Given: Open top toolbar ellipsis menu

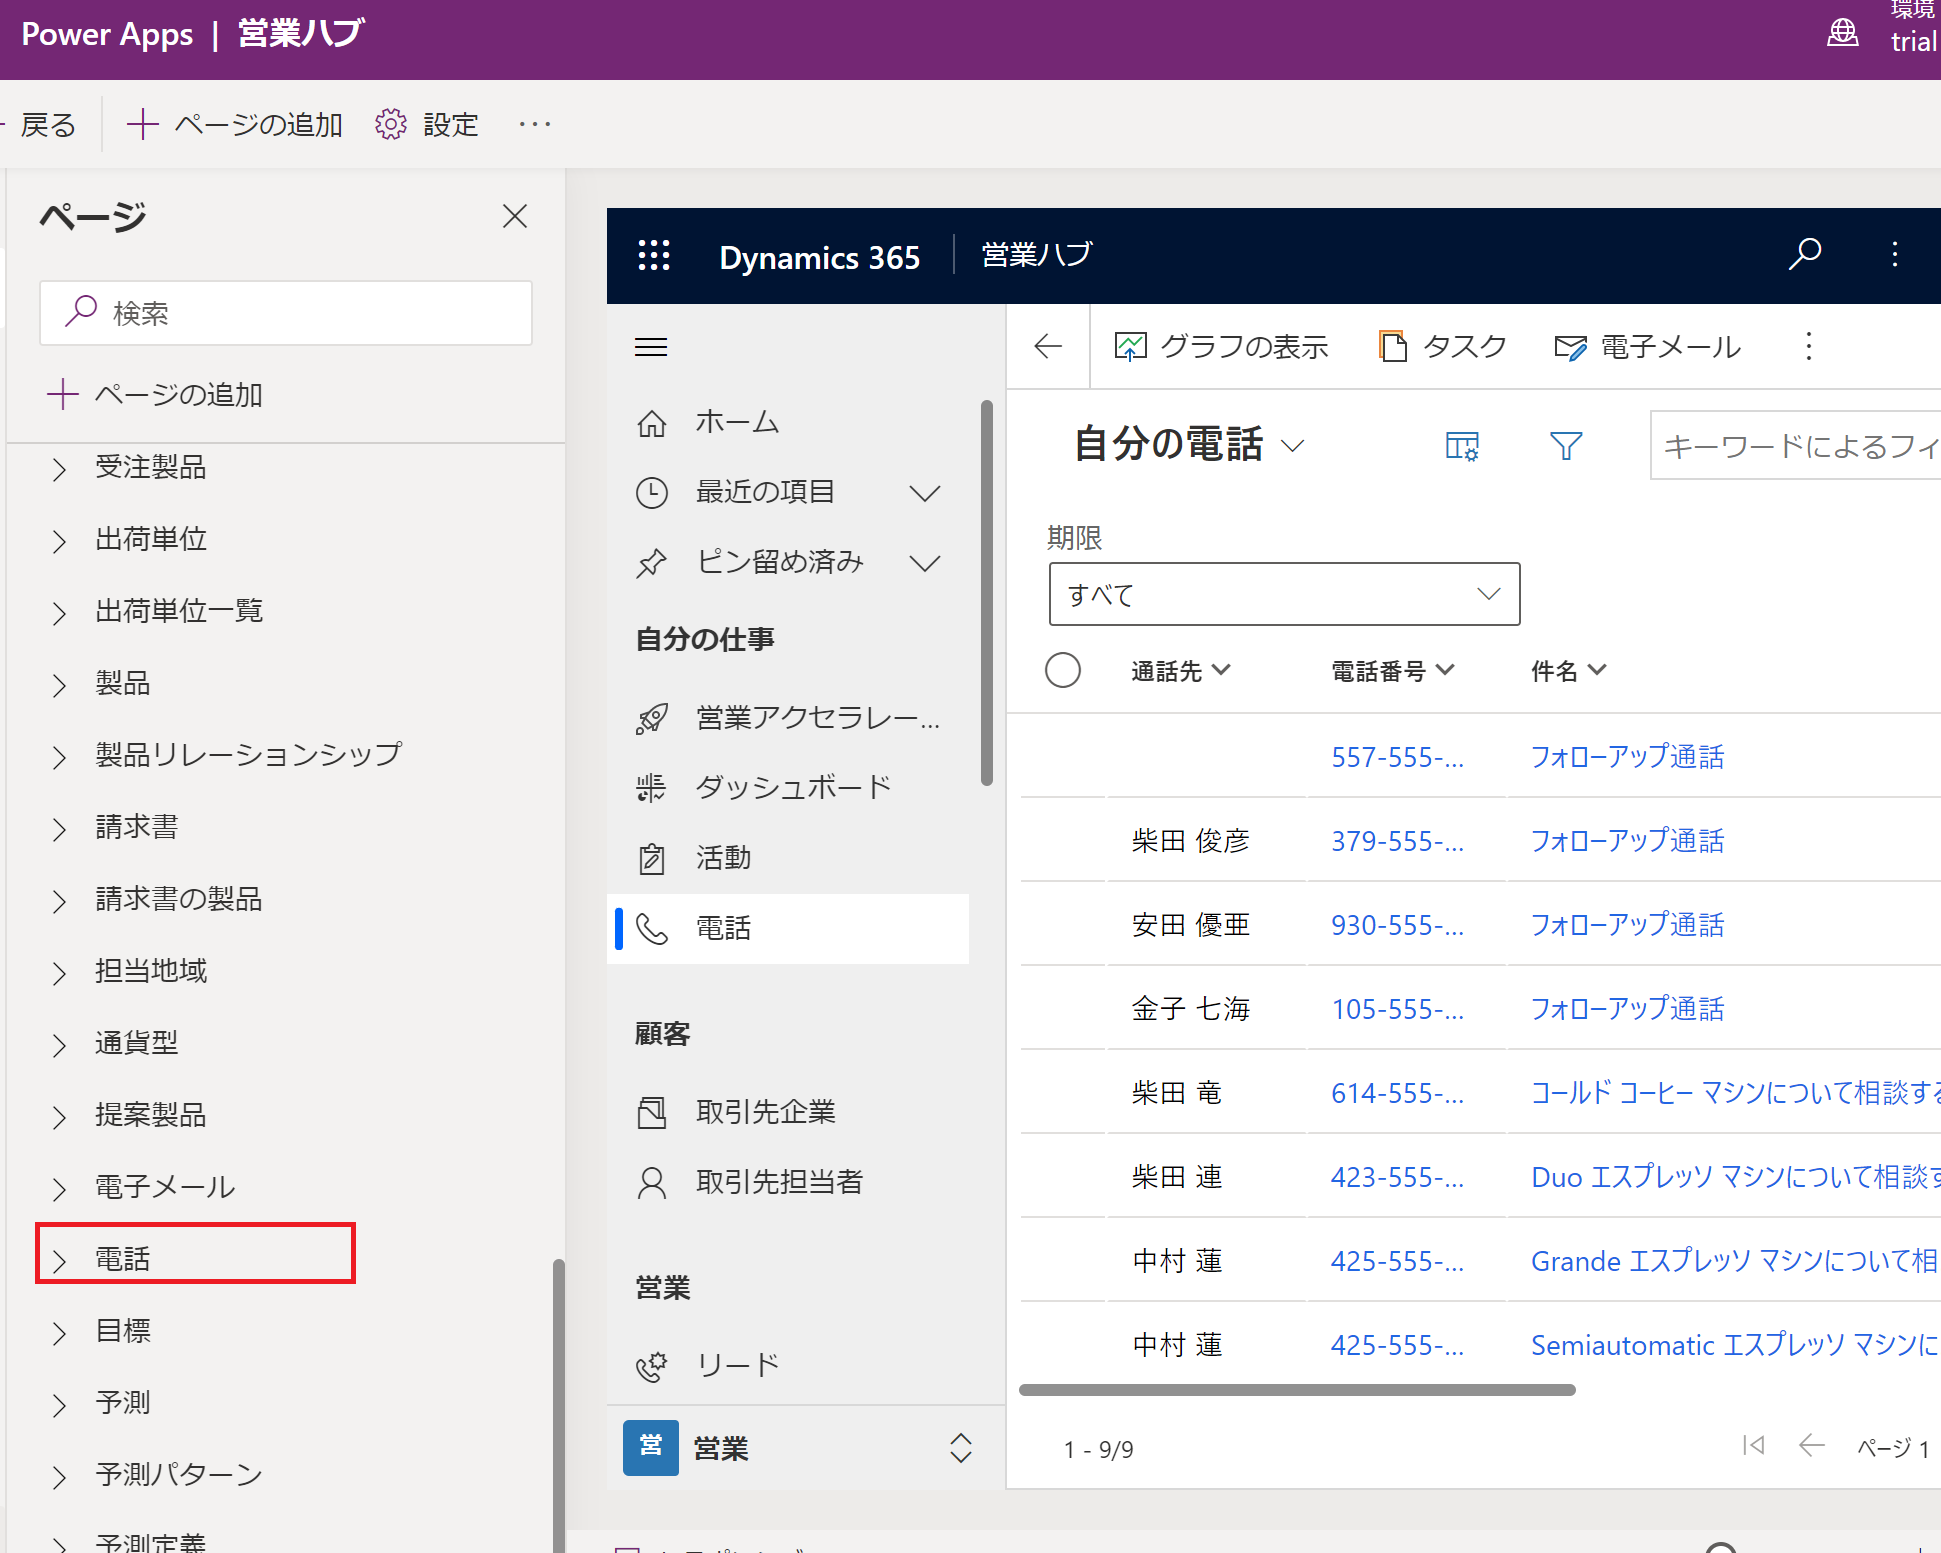Looking at the screenshot, I should coord(535,124).
